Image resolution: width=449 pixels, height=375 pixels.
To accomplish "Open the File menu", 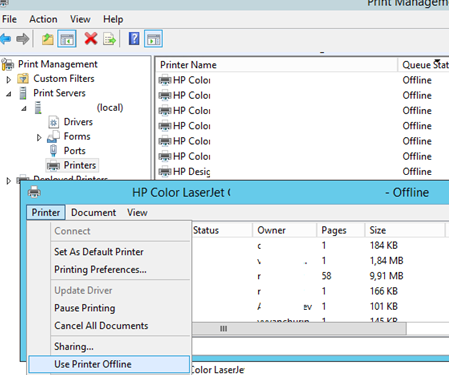I will tap(9, 19).
